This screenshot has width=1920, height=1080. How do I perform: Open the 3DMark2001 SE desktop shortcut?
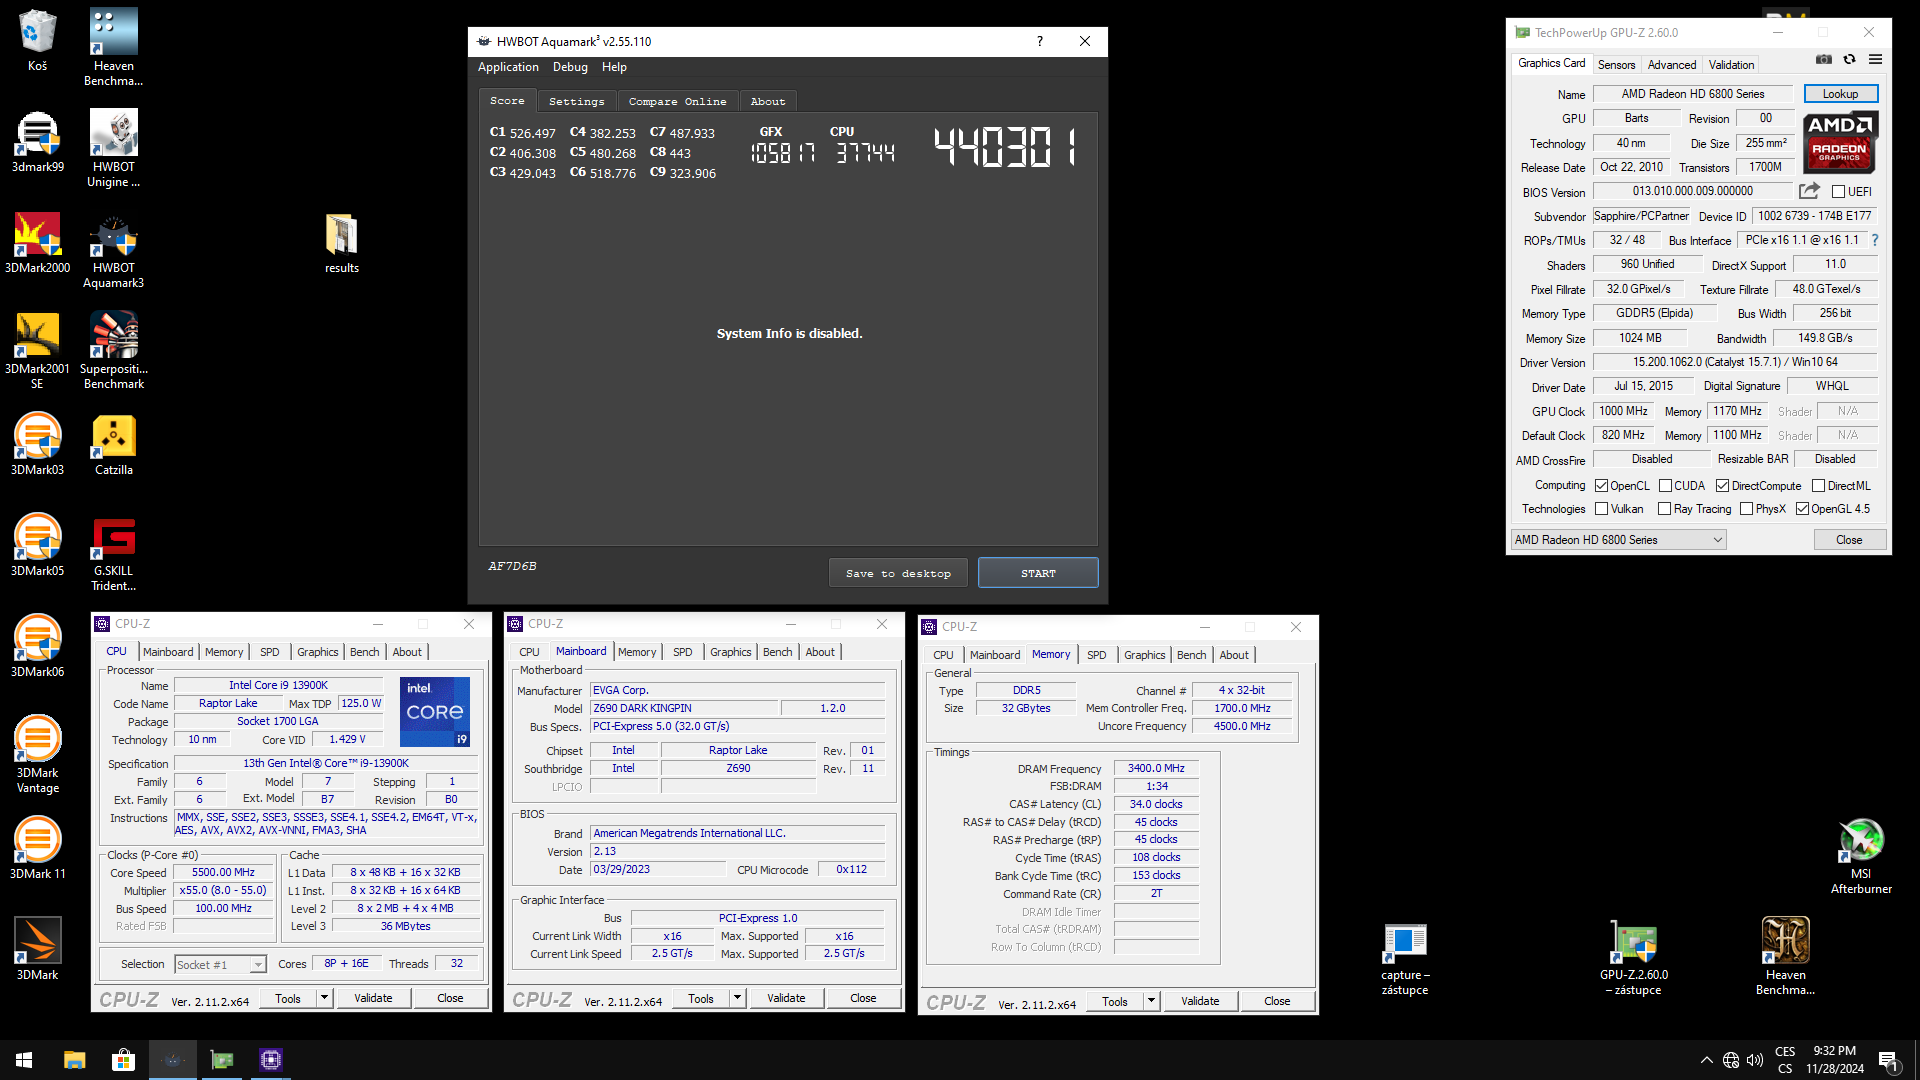(37, 350)
